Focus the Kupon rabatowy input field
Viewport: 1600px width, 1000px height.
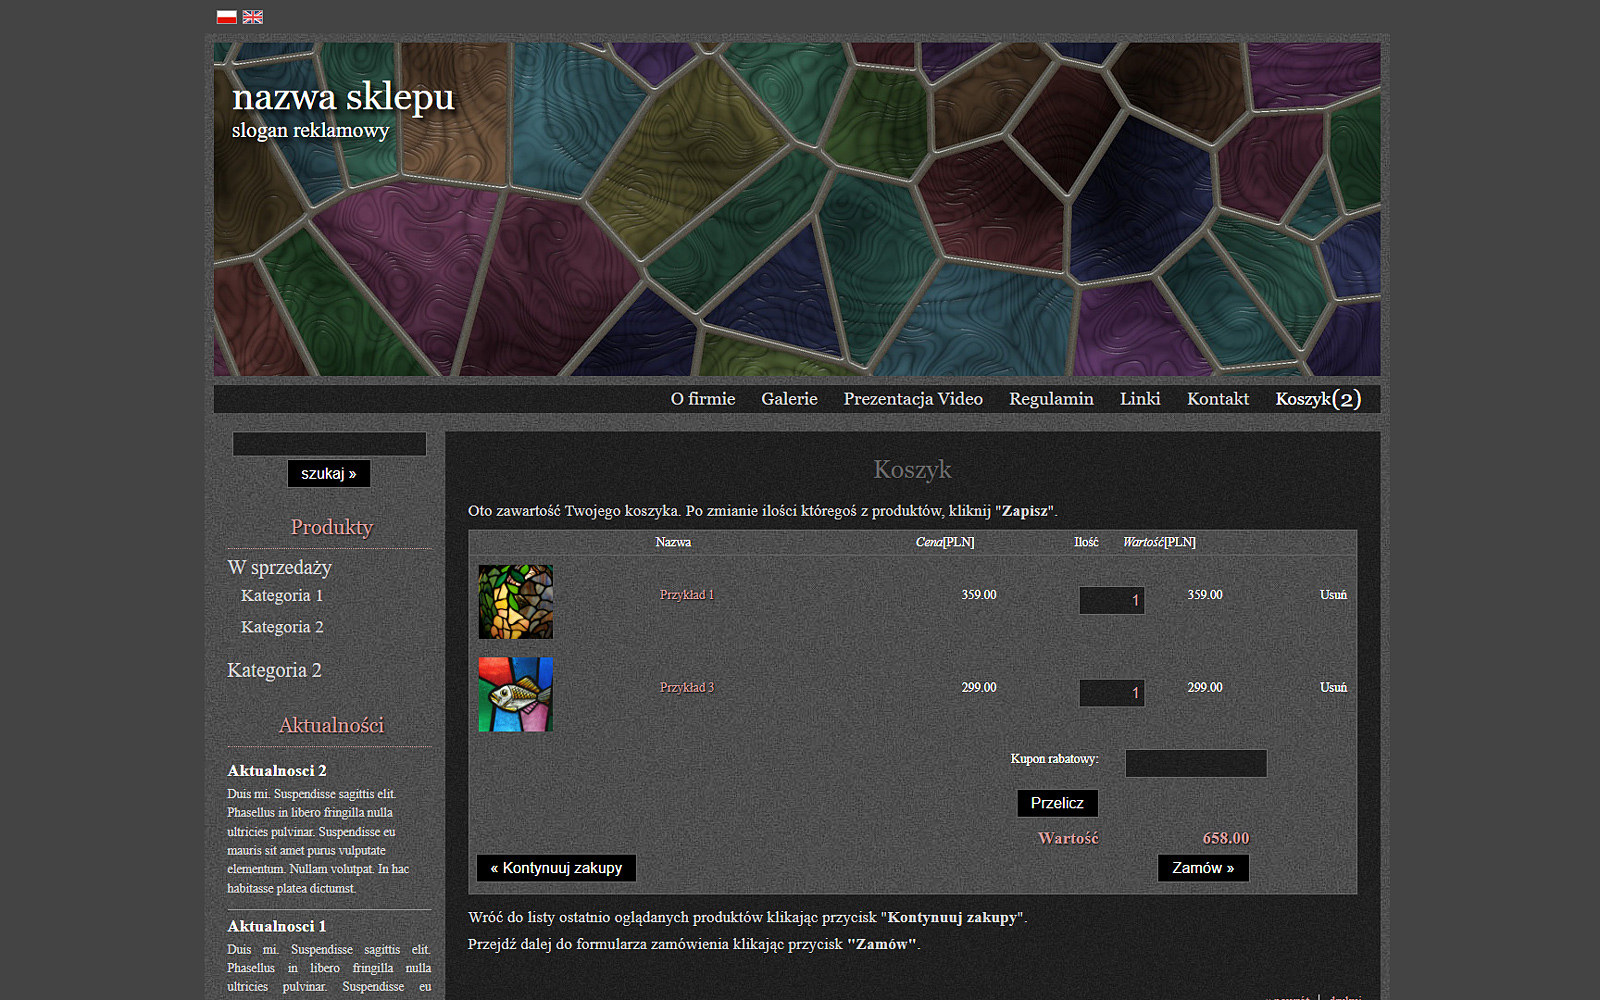[1195, 763]
